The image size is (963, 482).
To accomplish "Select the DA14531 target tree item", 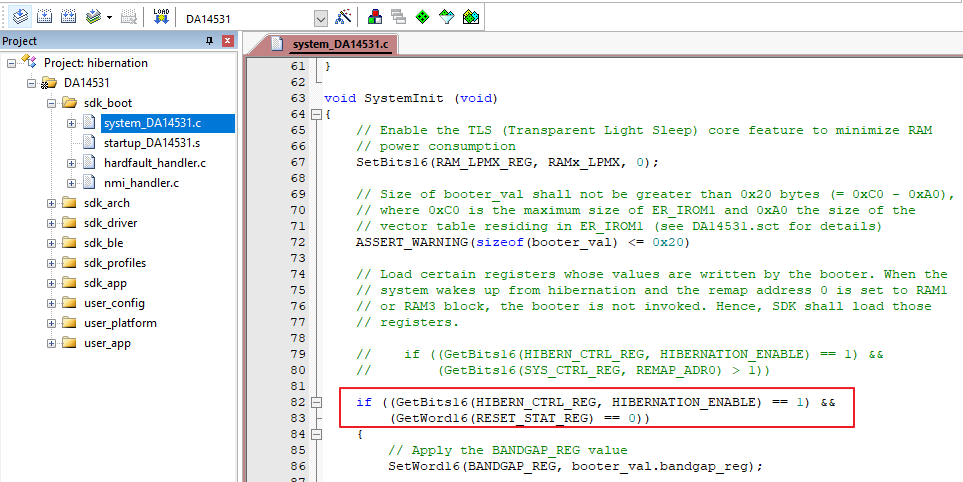I will click(87, 84).
